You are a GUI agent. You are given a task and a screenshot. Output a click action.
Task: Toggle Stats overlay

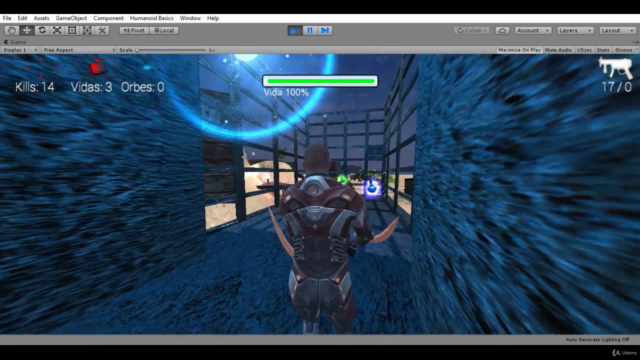click(603, 50)
